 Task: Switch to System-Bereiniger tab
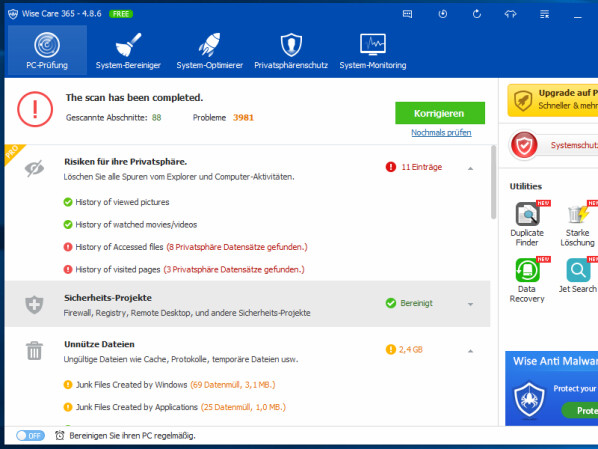[128, 50]
